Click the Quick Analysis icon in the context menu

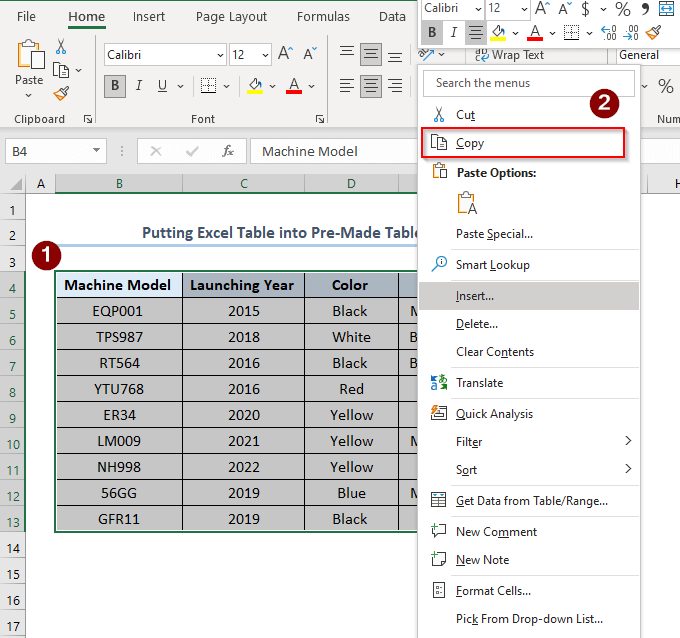tap(438, 413)
